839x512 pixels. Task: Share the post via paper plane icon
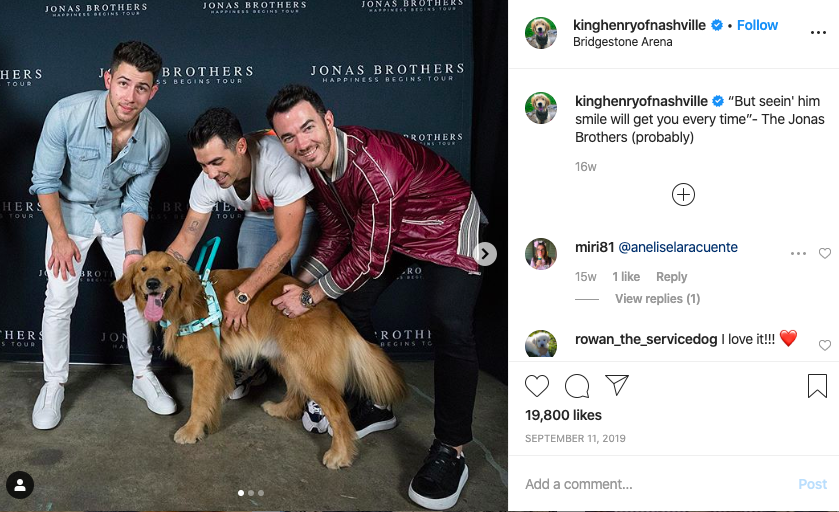coord(616,385)
